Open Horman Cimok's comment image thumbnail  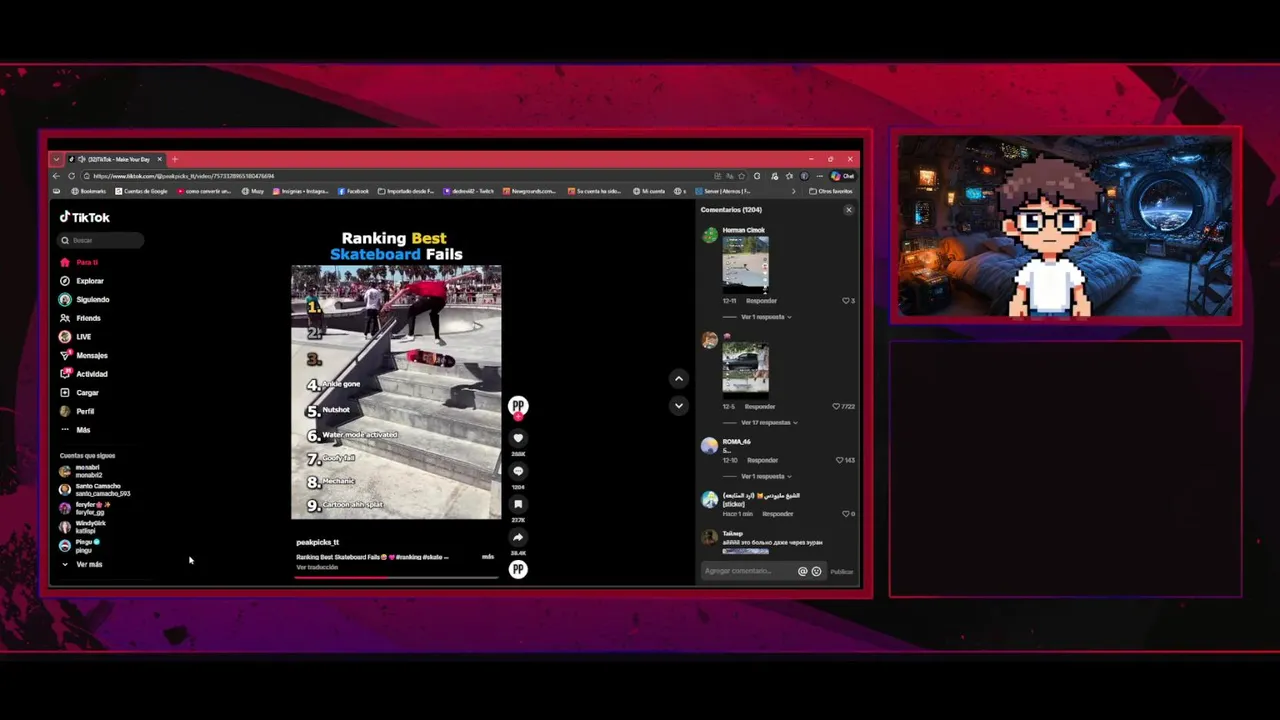[746, 264]
